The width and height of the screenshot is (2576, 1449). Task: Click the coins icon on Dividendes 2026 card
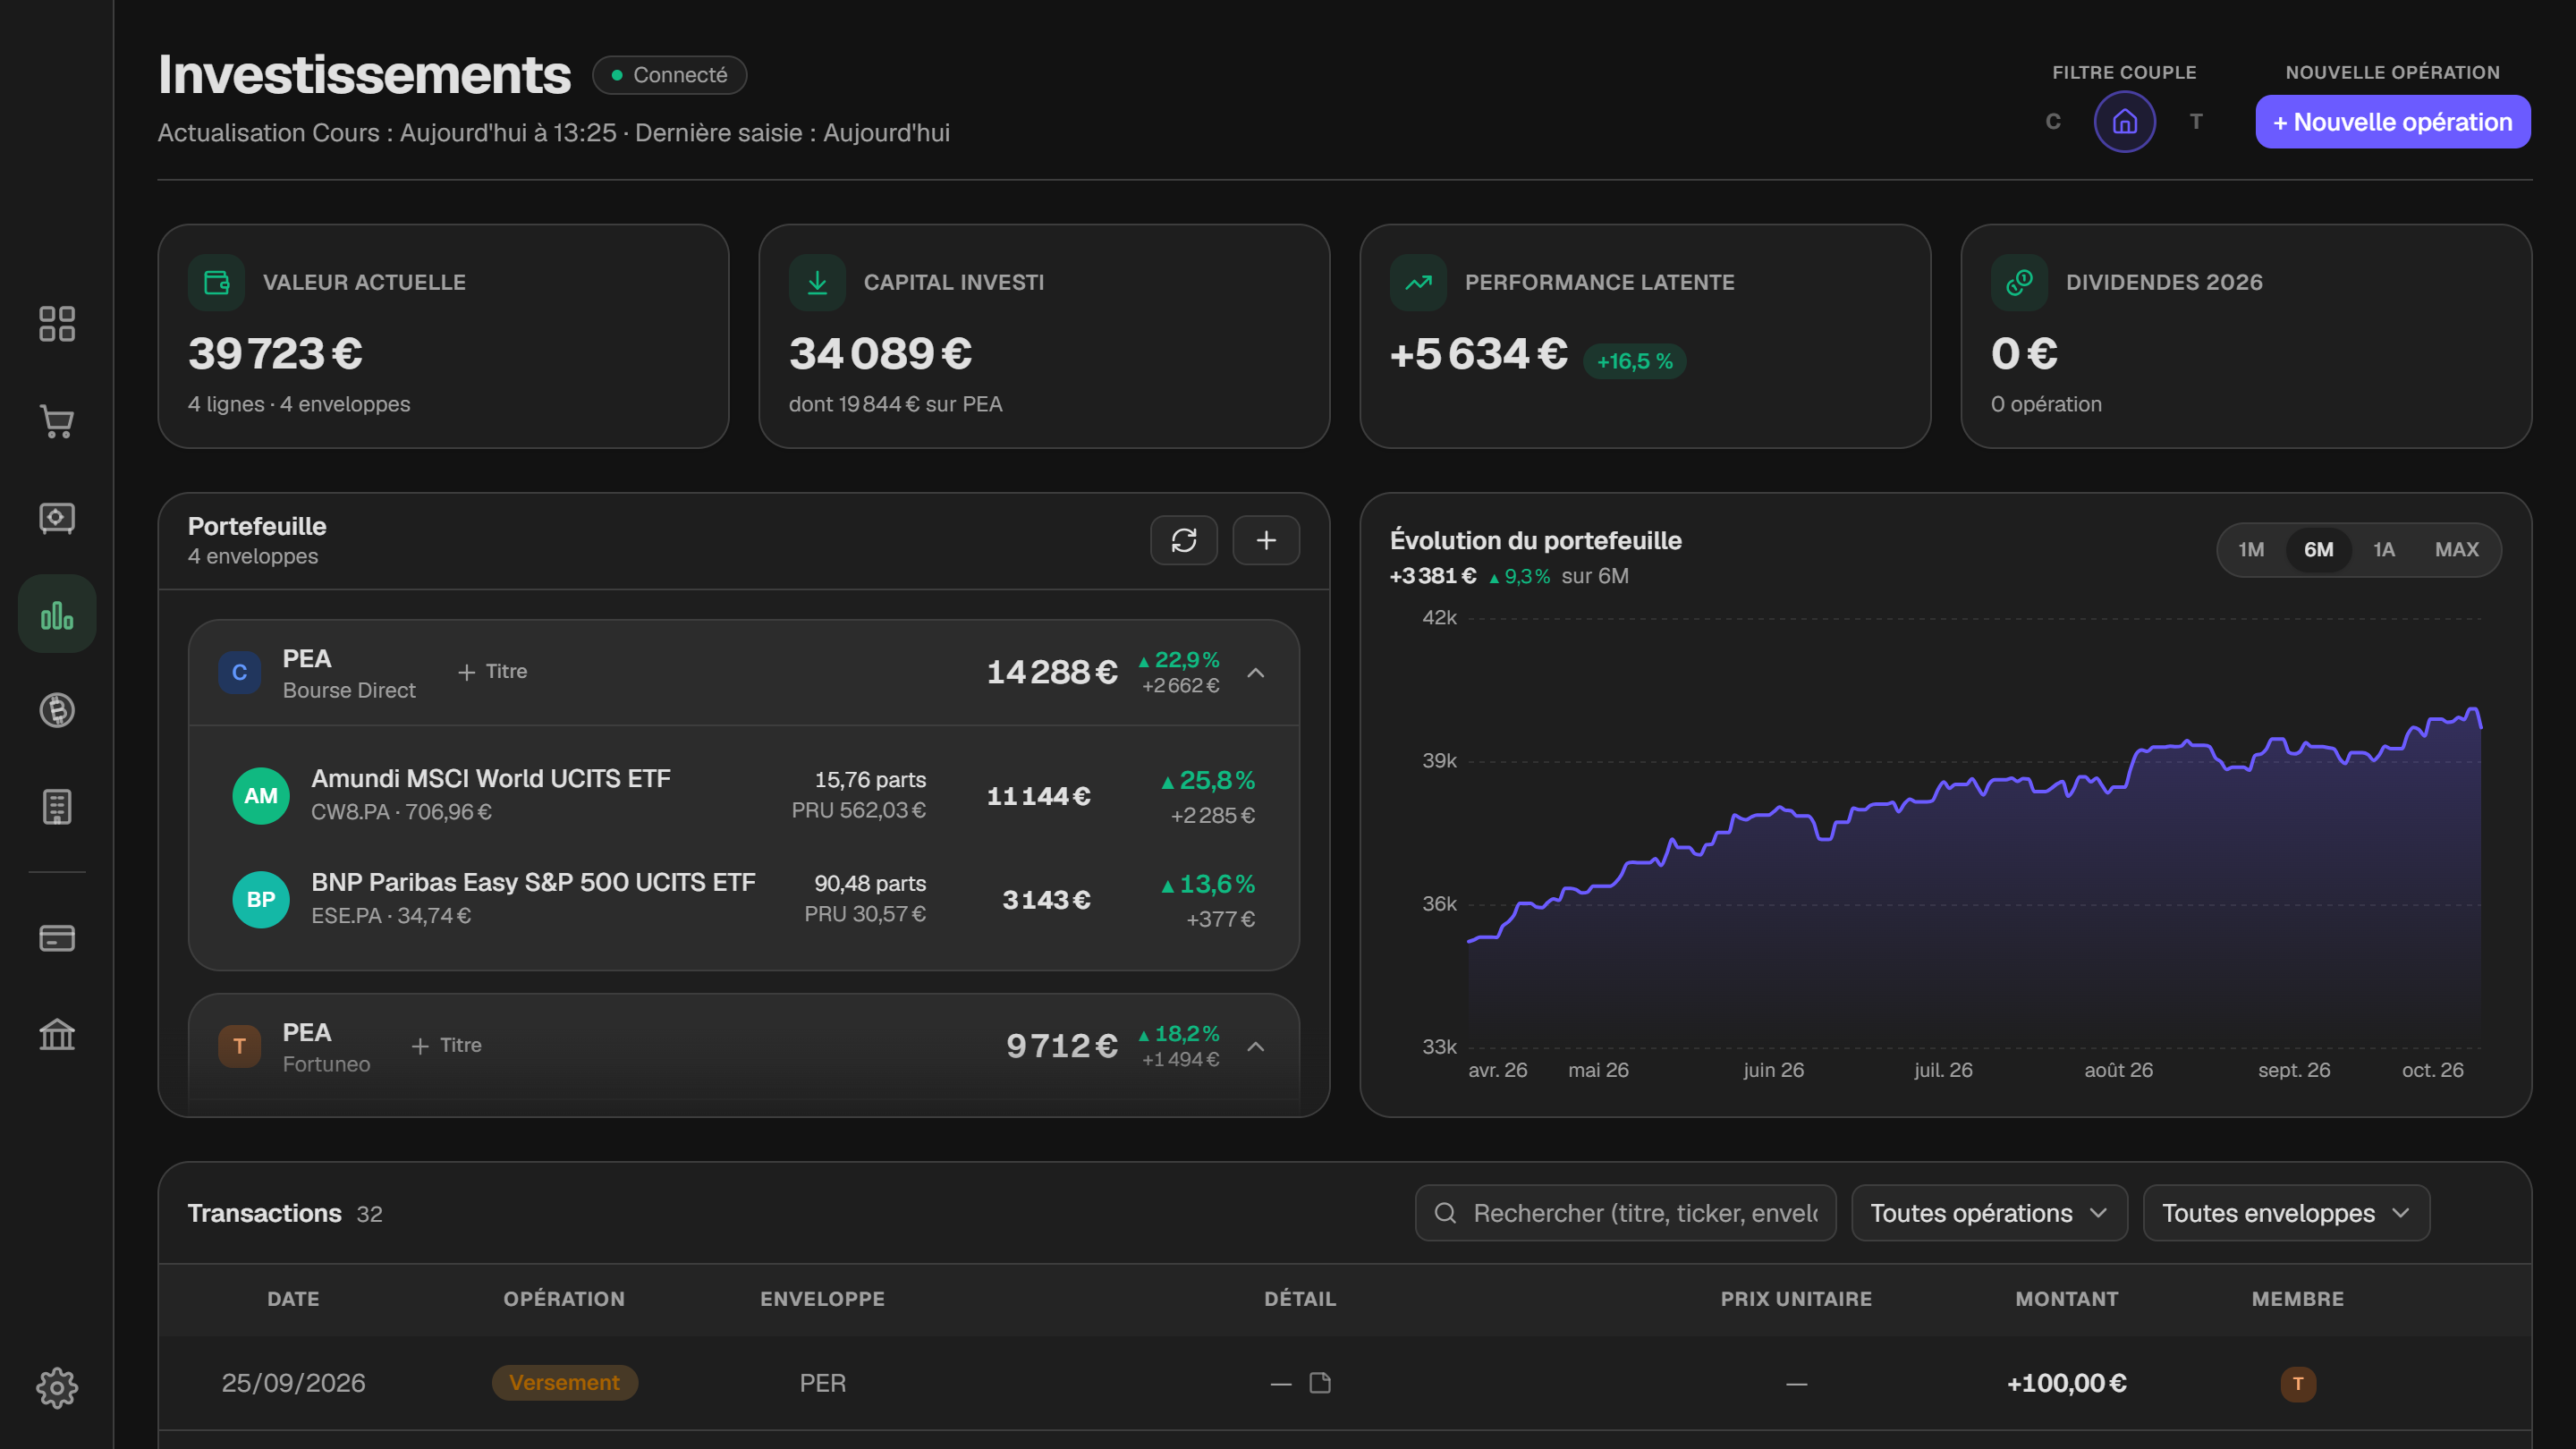click(2019, 283)
